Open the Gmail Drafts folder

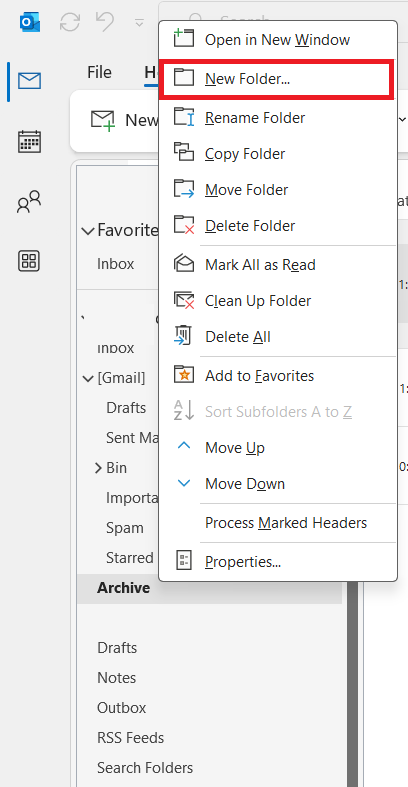coord(126,408)
